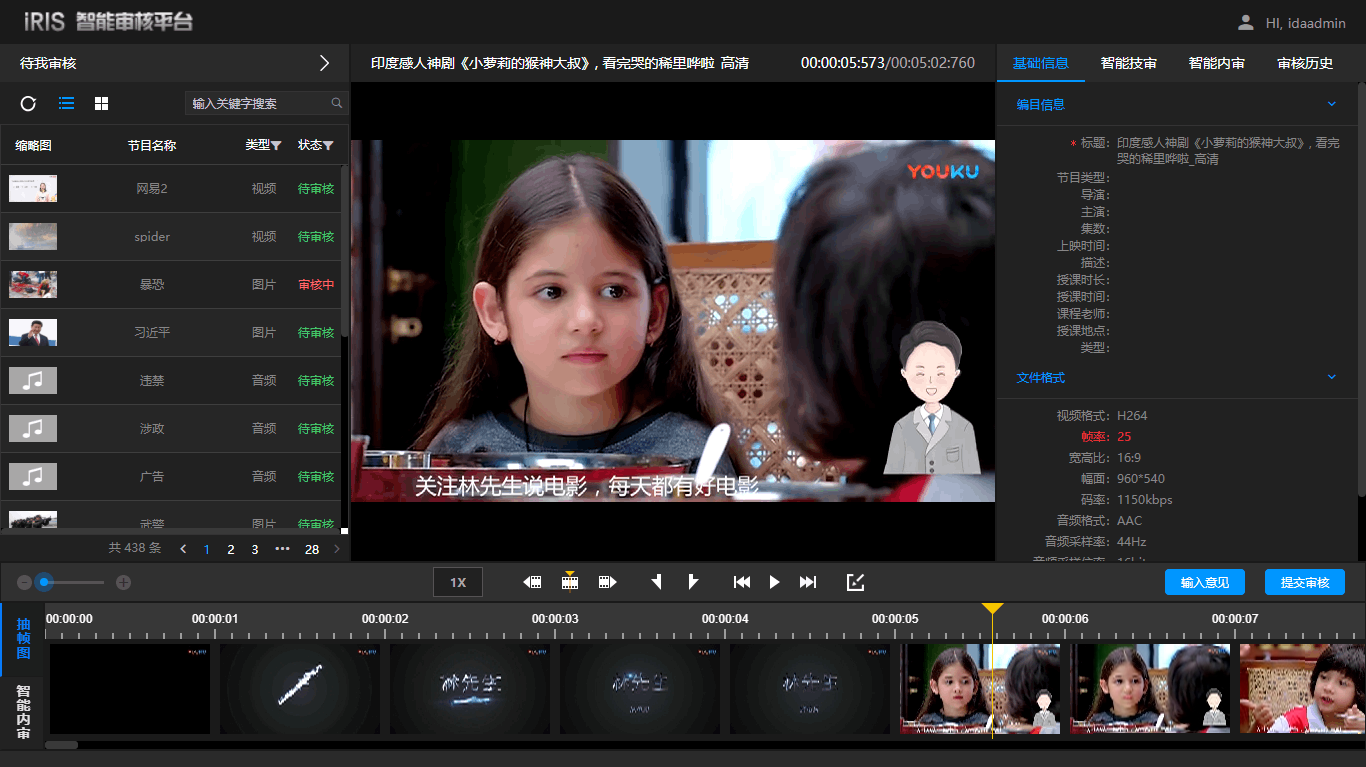1366x767 pixels.
Task: Switch to grid view layout
Action: click(x=101, y=103)
